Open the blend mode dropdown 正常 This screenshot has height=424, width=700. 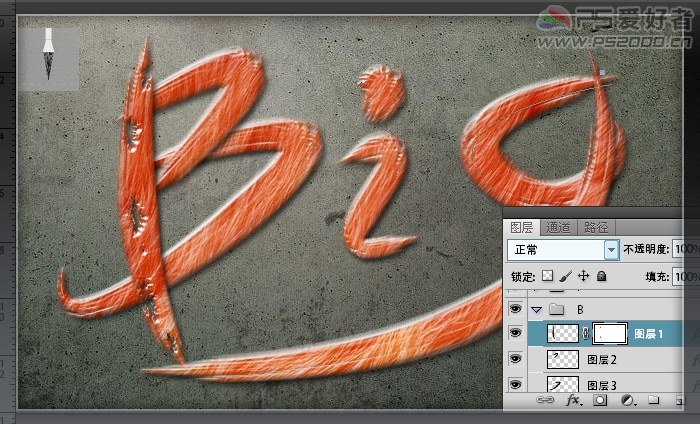pos(563,249)
